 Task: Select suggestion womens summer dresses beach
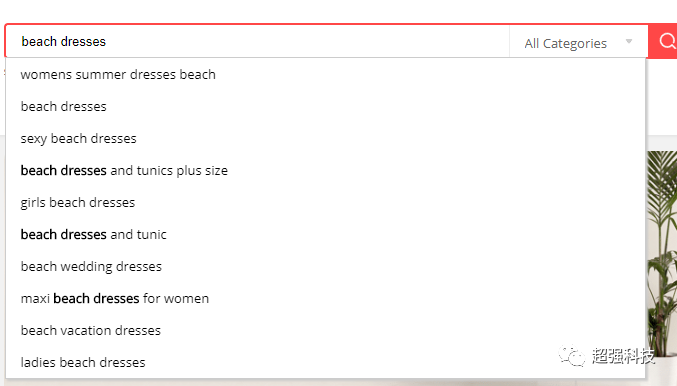(x=326, y=74)
